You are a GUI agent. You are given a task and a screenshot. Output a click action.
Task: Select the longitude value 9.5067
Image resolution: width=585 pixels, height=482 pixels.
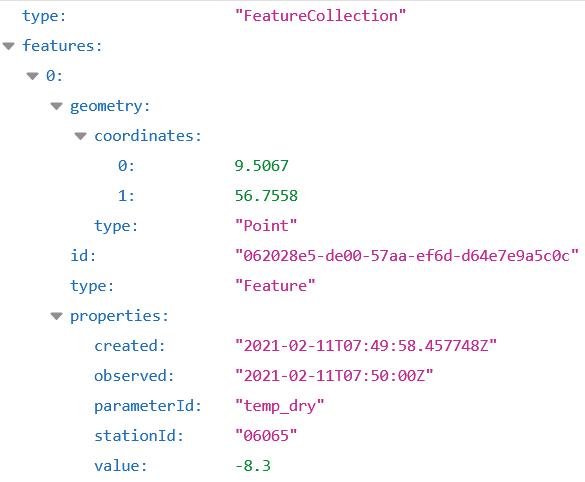(262, 166)
